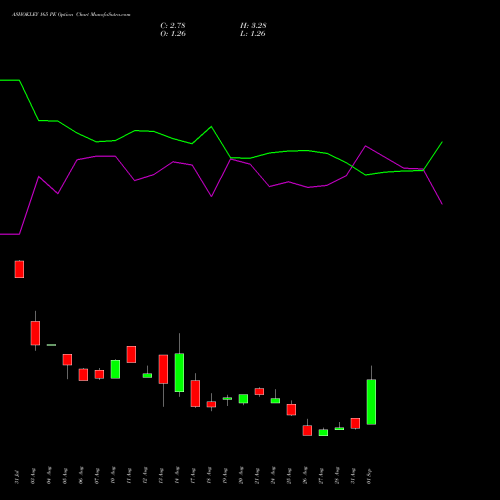500x500 pixels.
Task: Click the green candlestick for 20 Aug
Action: [x=243, y=399]
